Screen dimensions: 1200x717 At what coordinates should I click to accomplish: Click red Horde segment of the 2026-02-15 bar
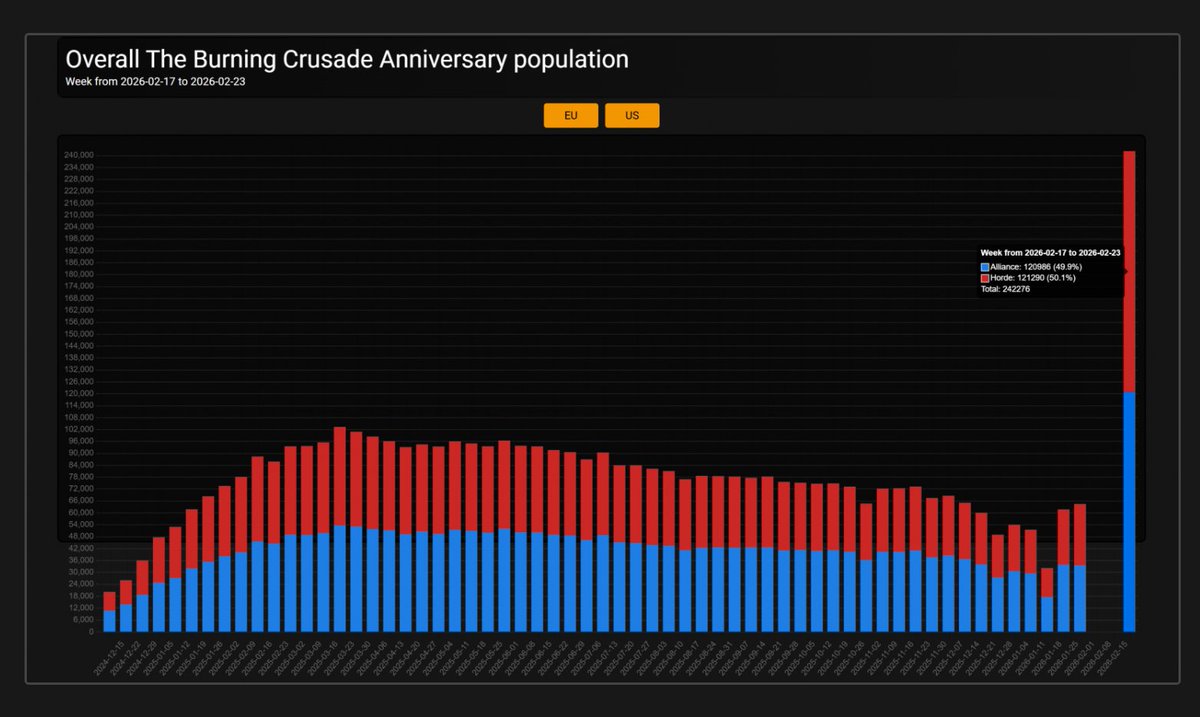[1129, 271]
